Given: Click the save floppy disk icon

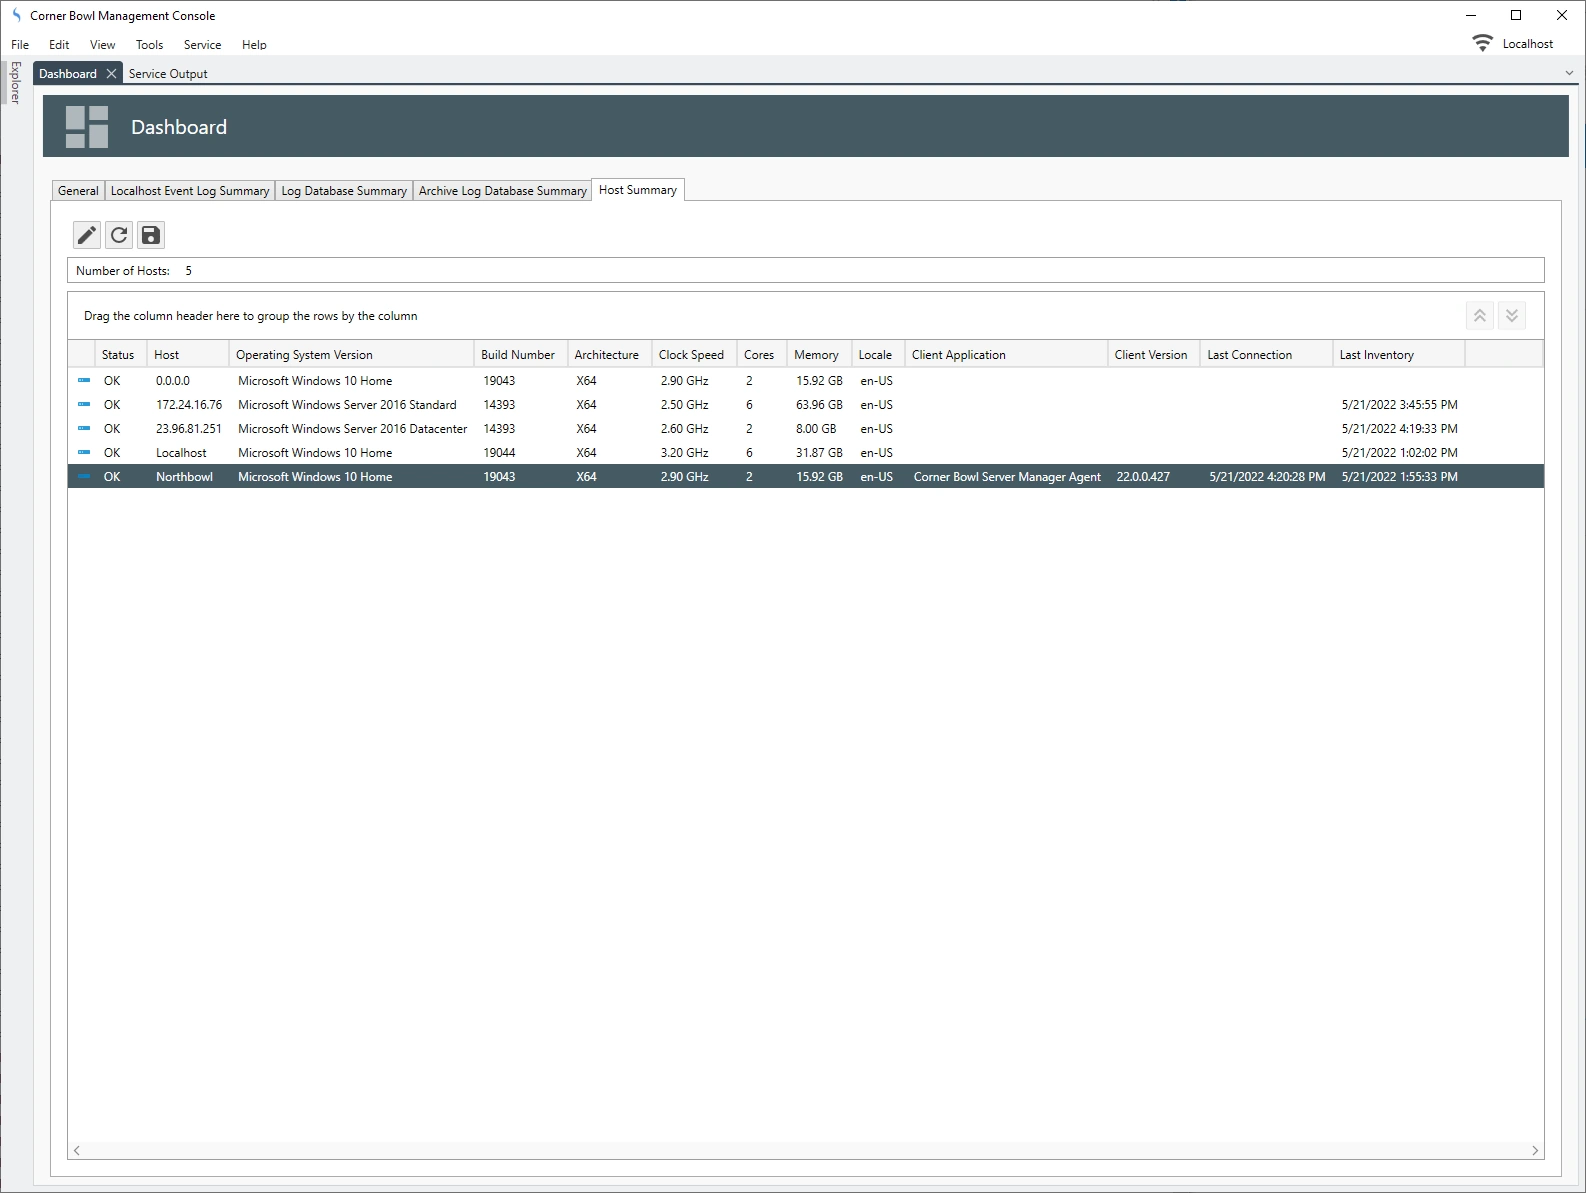Looking at the screenshot, I should coord(150,235).
